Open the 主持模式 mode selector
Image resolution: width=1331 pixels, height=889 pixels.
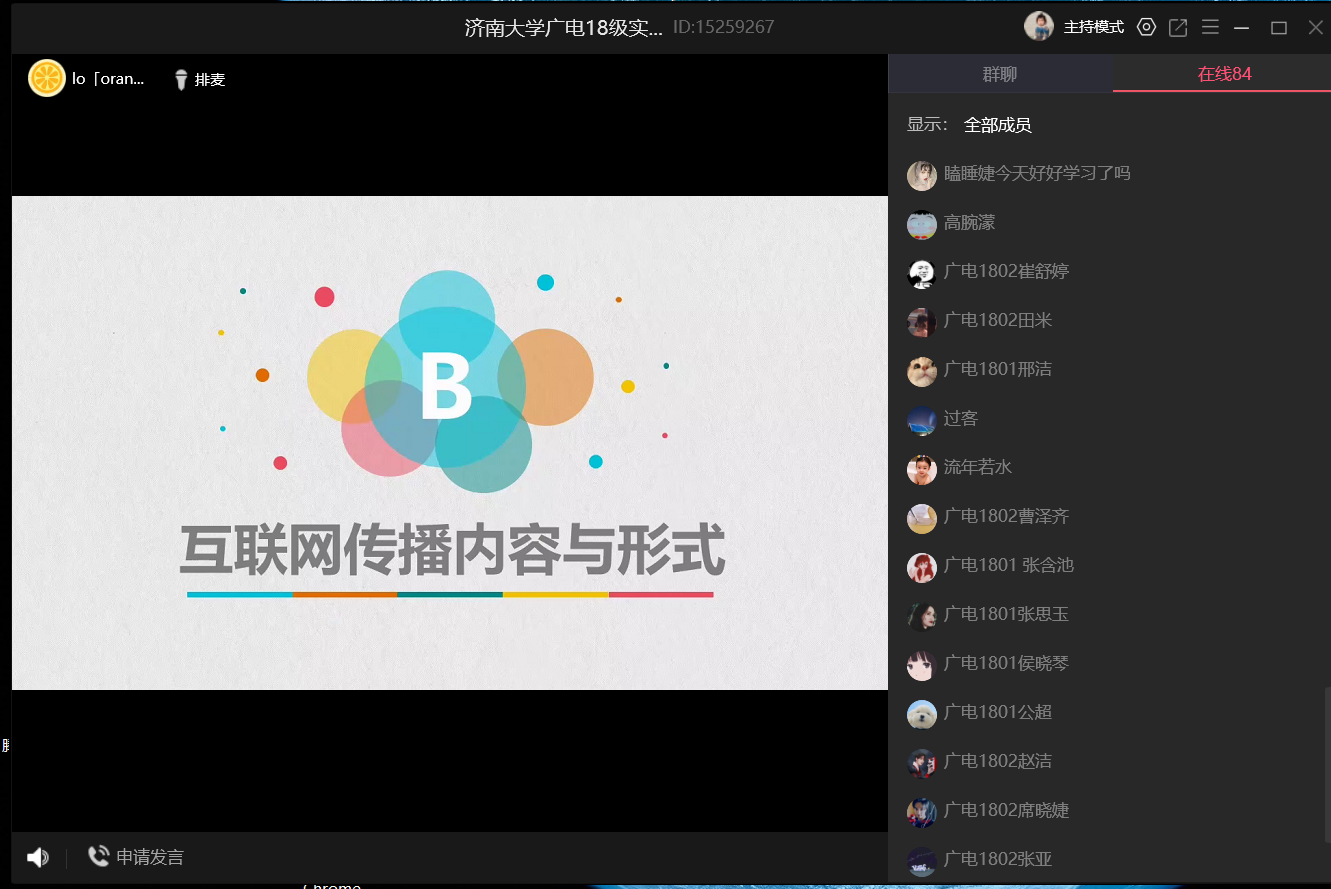click(x=1093, y=27)
